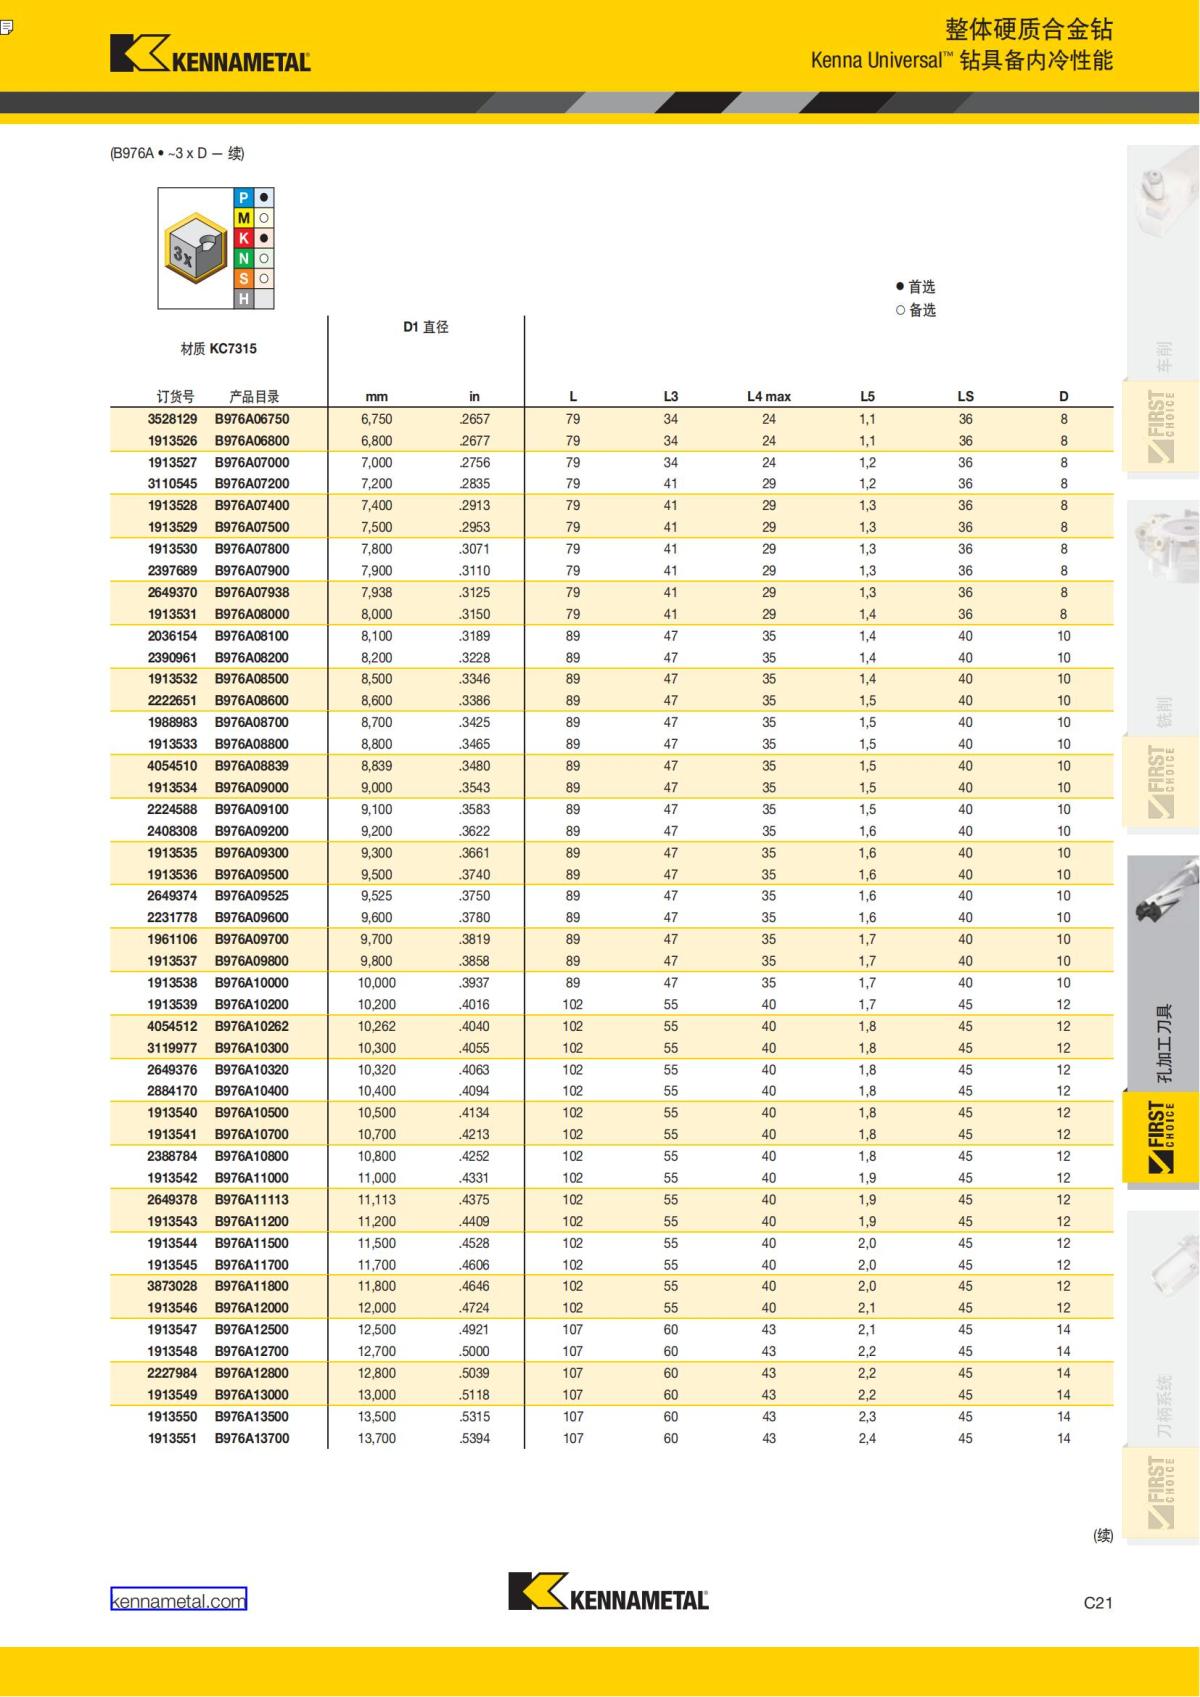Viewport: 1200px width, 1697px height.
Task: Click the 整体硬质合金钻 title
Action: 1029,29
